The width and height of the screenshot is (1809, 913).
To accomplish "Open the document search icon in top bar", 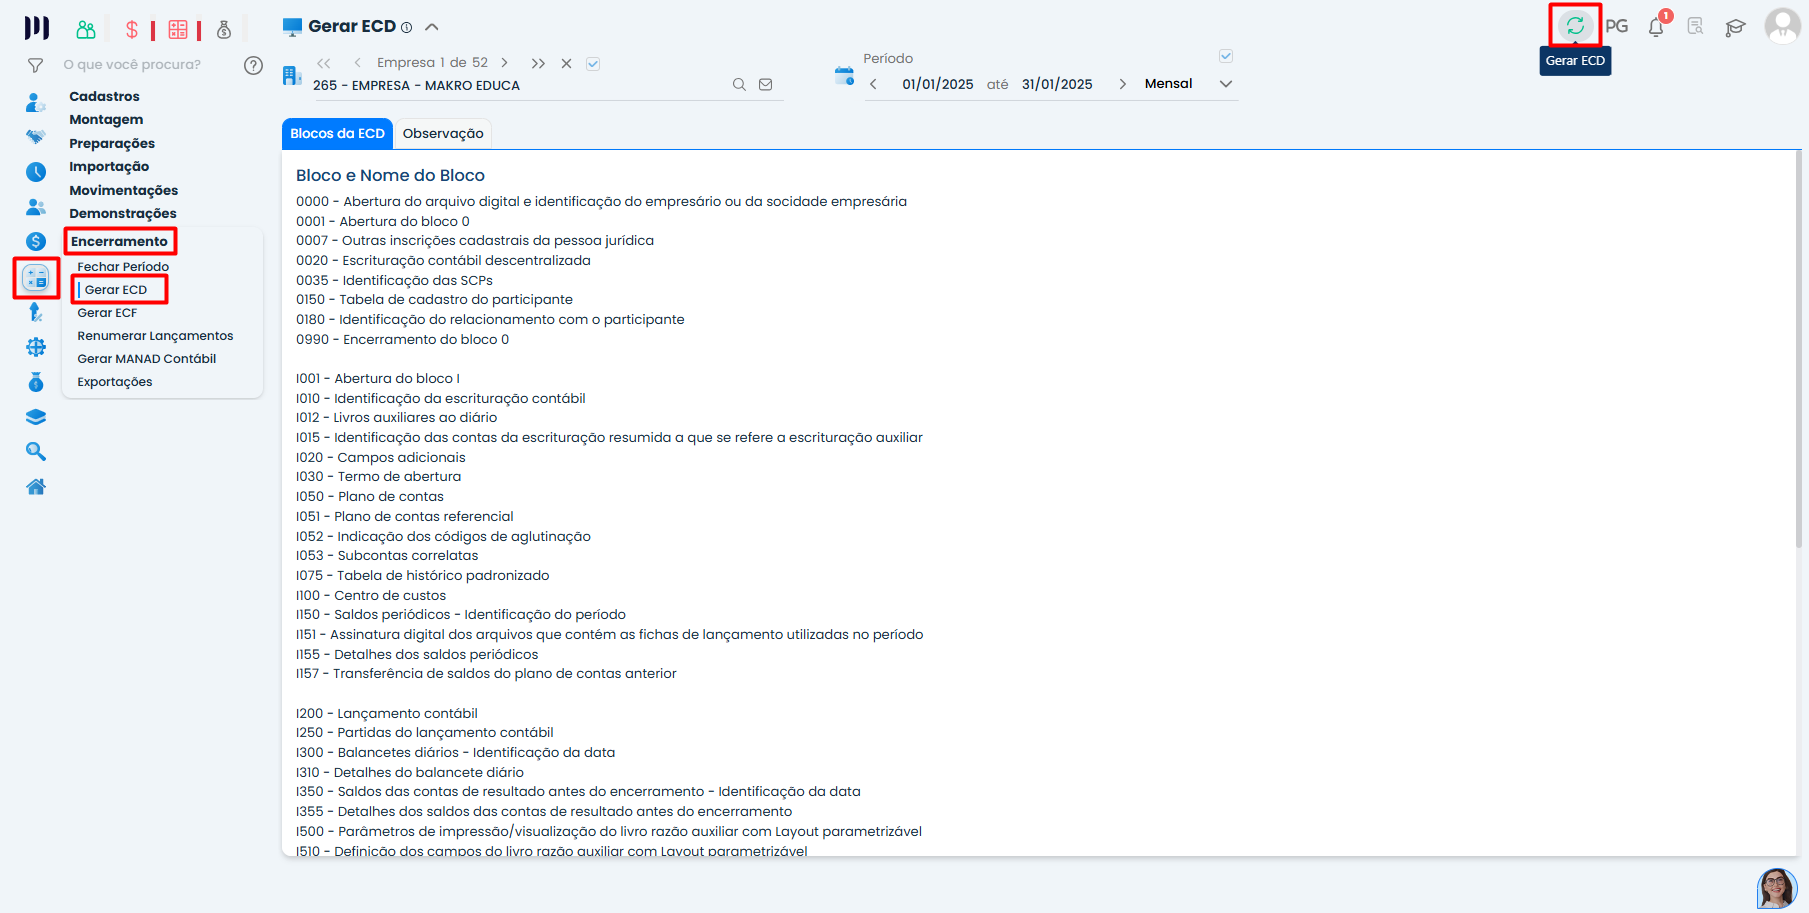I will point(1695,27).
